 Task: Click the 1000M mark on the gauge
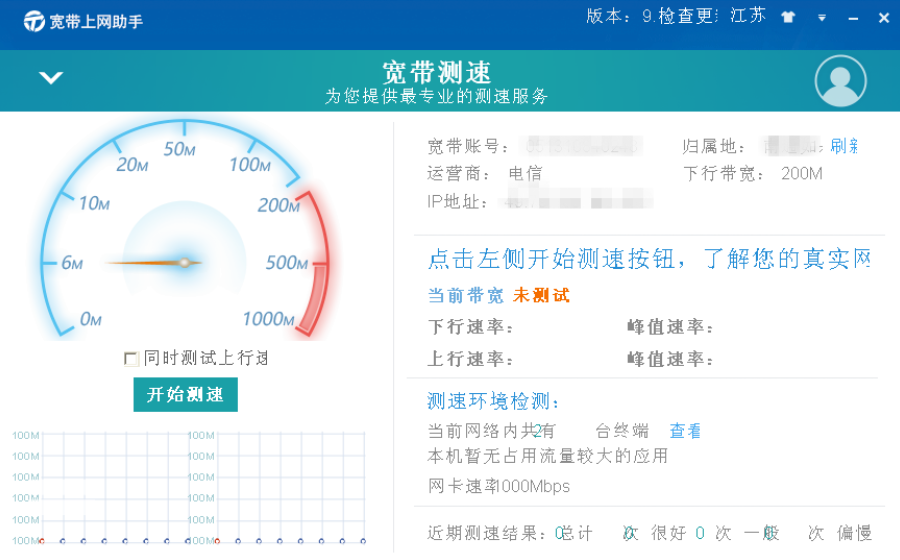269,319
